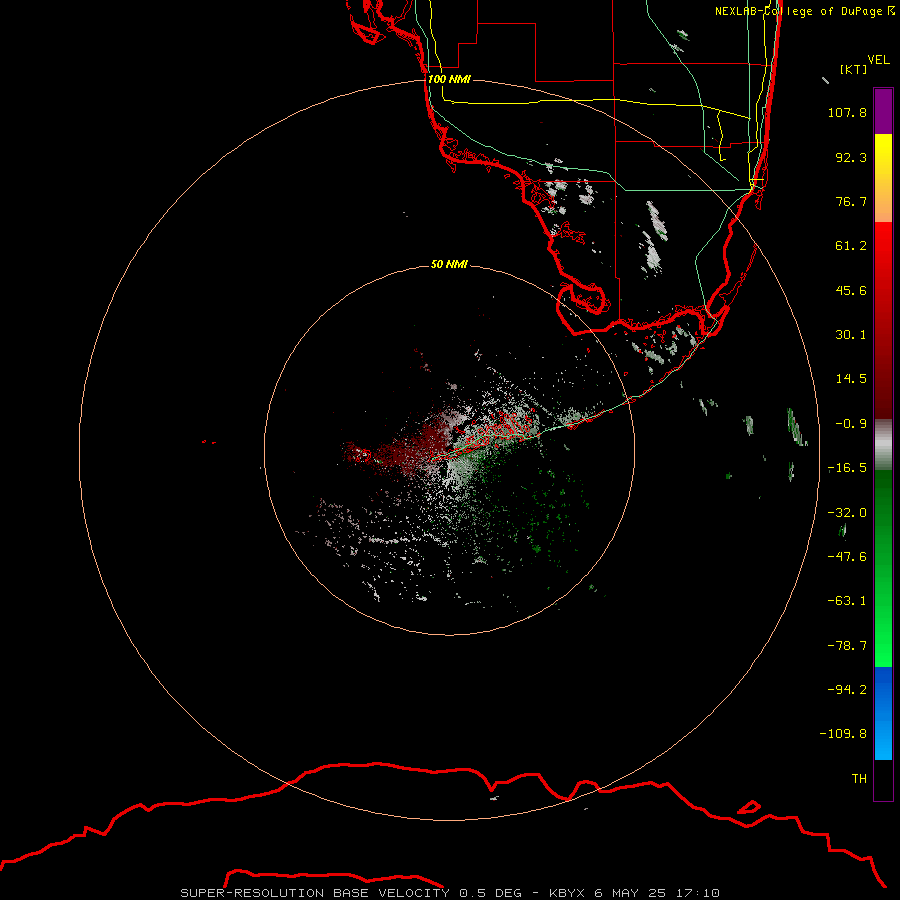Click the -47.6 velocity scale value

pyautogui.click(x=847, y=557)
